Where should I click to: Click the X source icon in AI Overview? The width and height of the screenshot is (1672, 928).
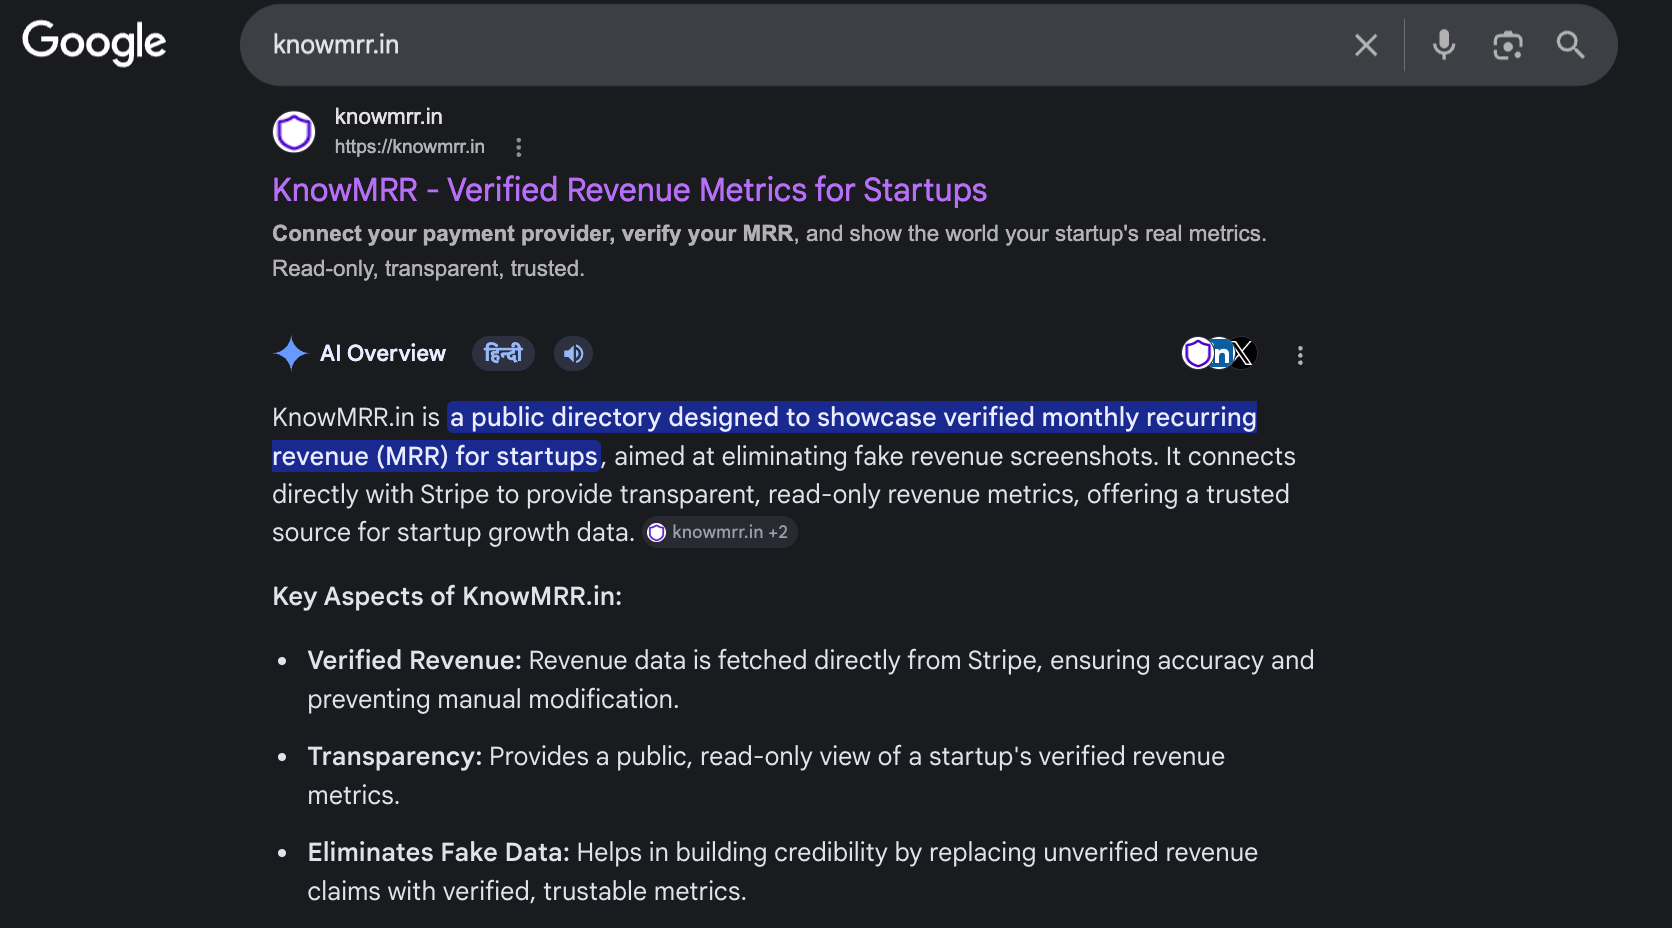pyautogui.click(x=1242, y=353)
